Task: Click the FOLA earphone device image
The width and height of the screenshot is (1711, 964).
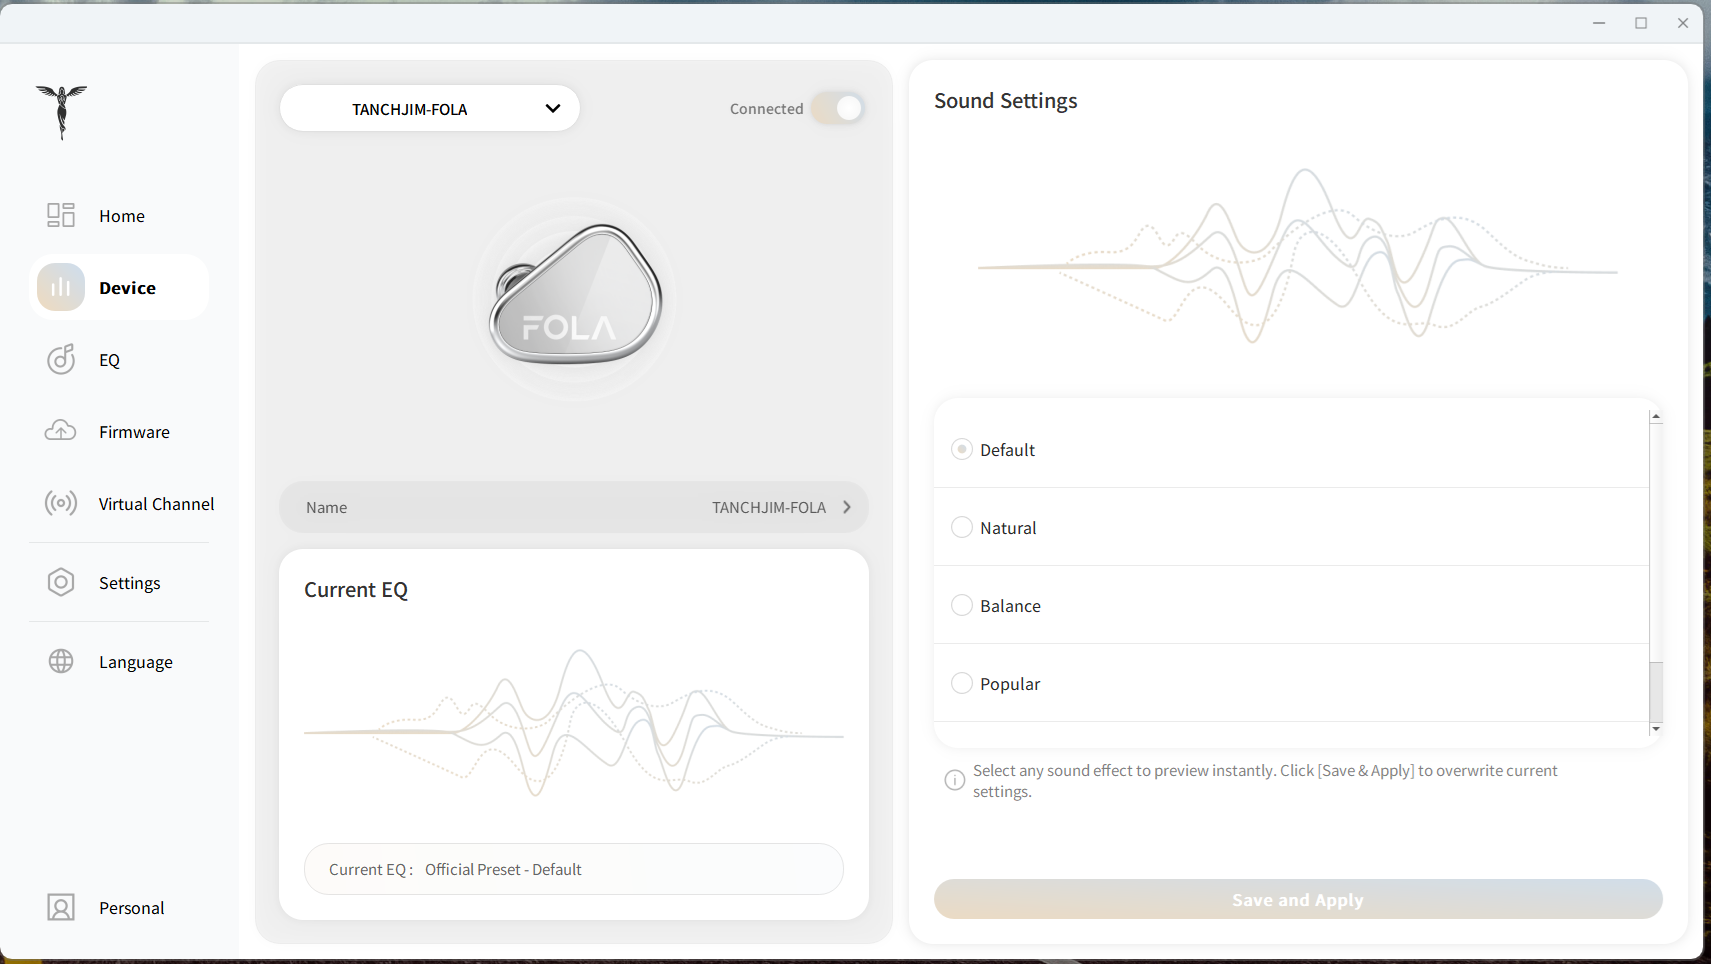Action: click(x=575, y=296)
